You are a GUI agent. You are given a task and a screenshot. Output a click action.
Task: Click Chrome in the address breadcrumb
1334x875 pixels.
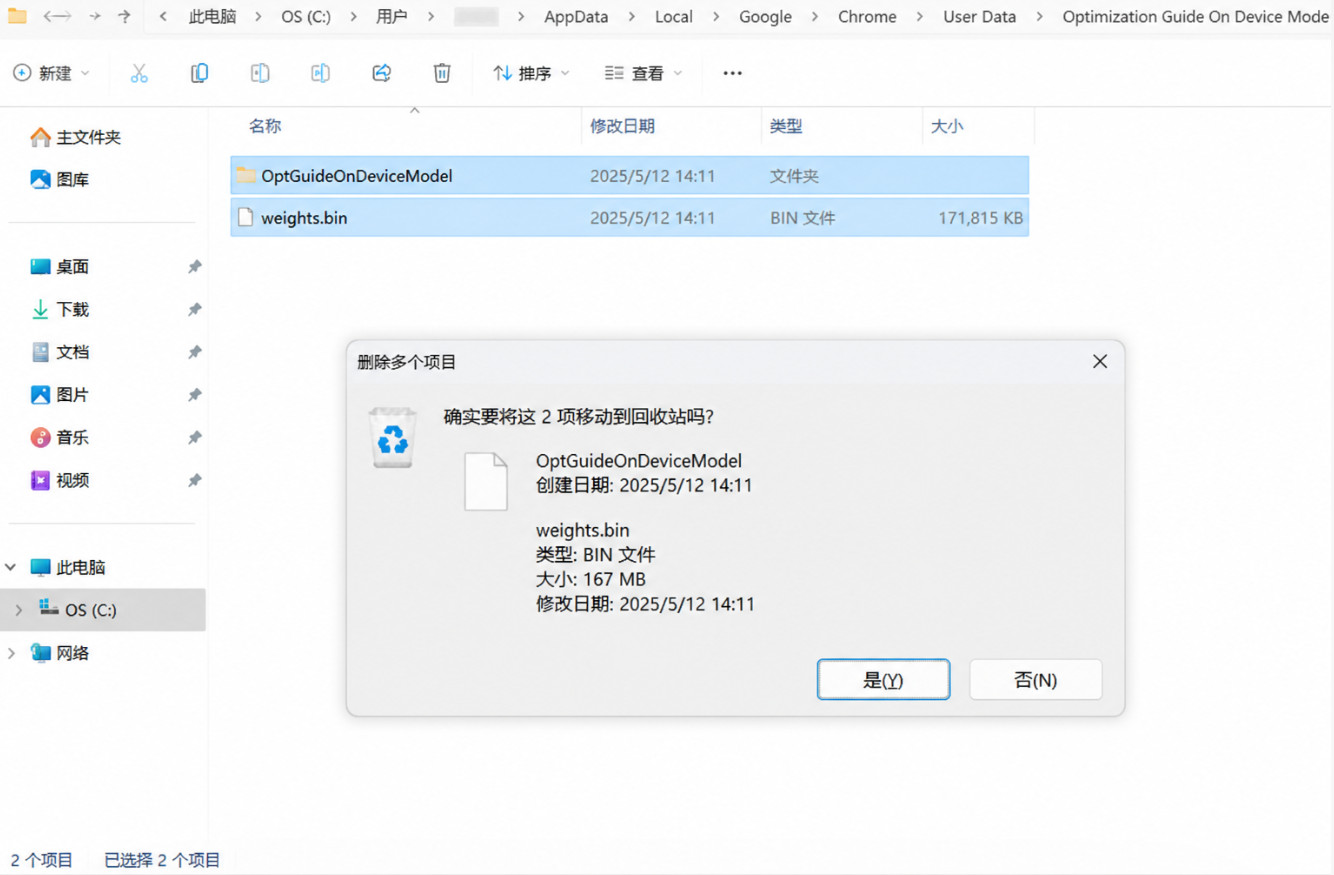[x=867, y=17]
